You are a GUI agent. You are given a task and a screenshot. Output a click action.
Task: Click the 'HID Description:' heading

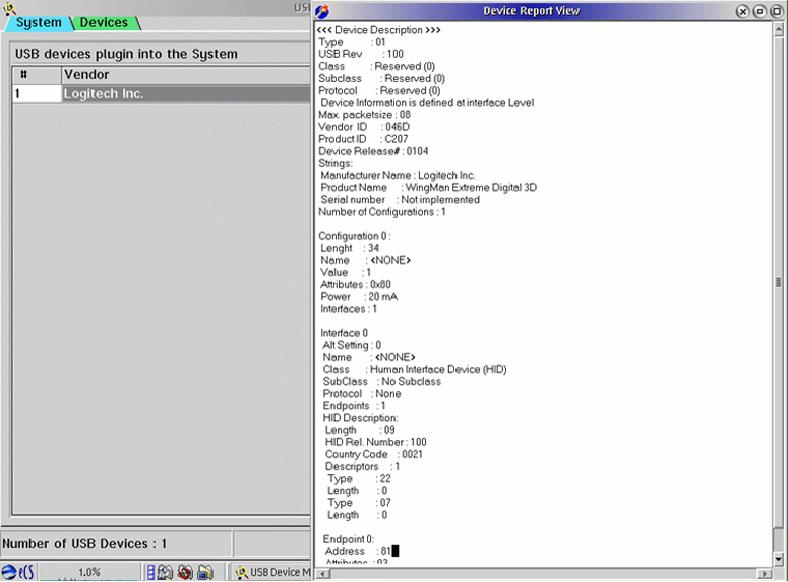click(360, 418)
